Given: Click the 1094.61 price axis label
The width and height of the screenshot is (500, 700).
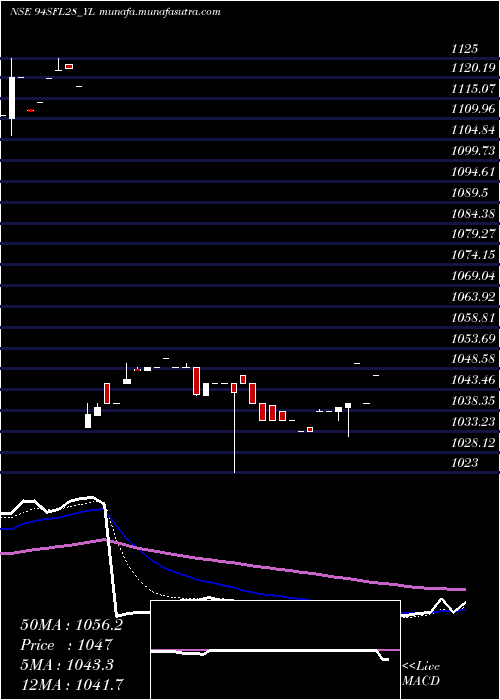Looking at the screenshot, I should 473,171.
